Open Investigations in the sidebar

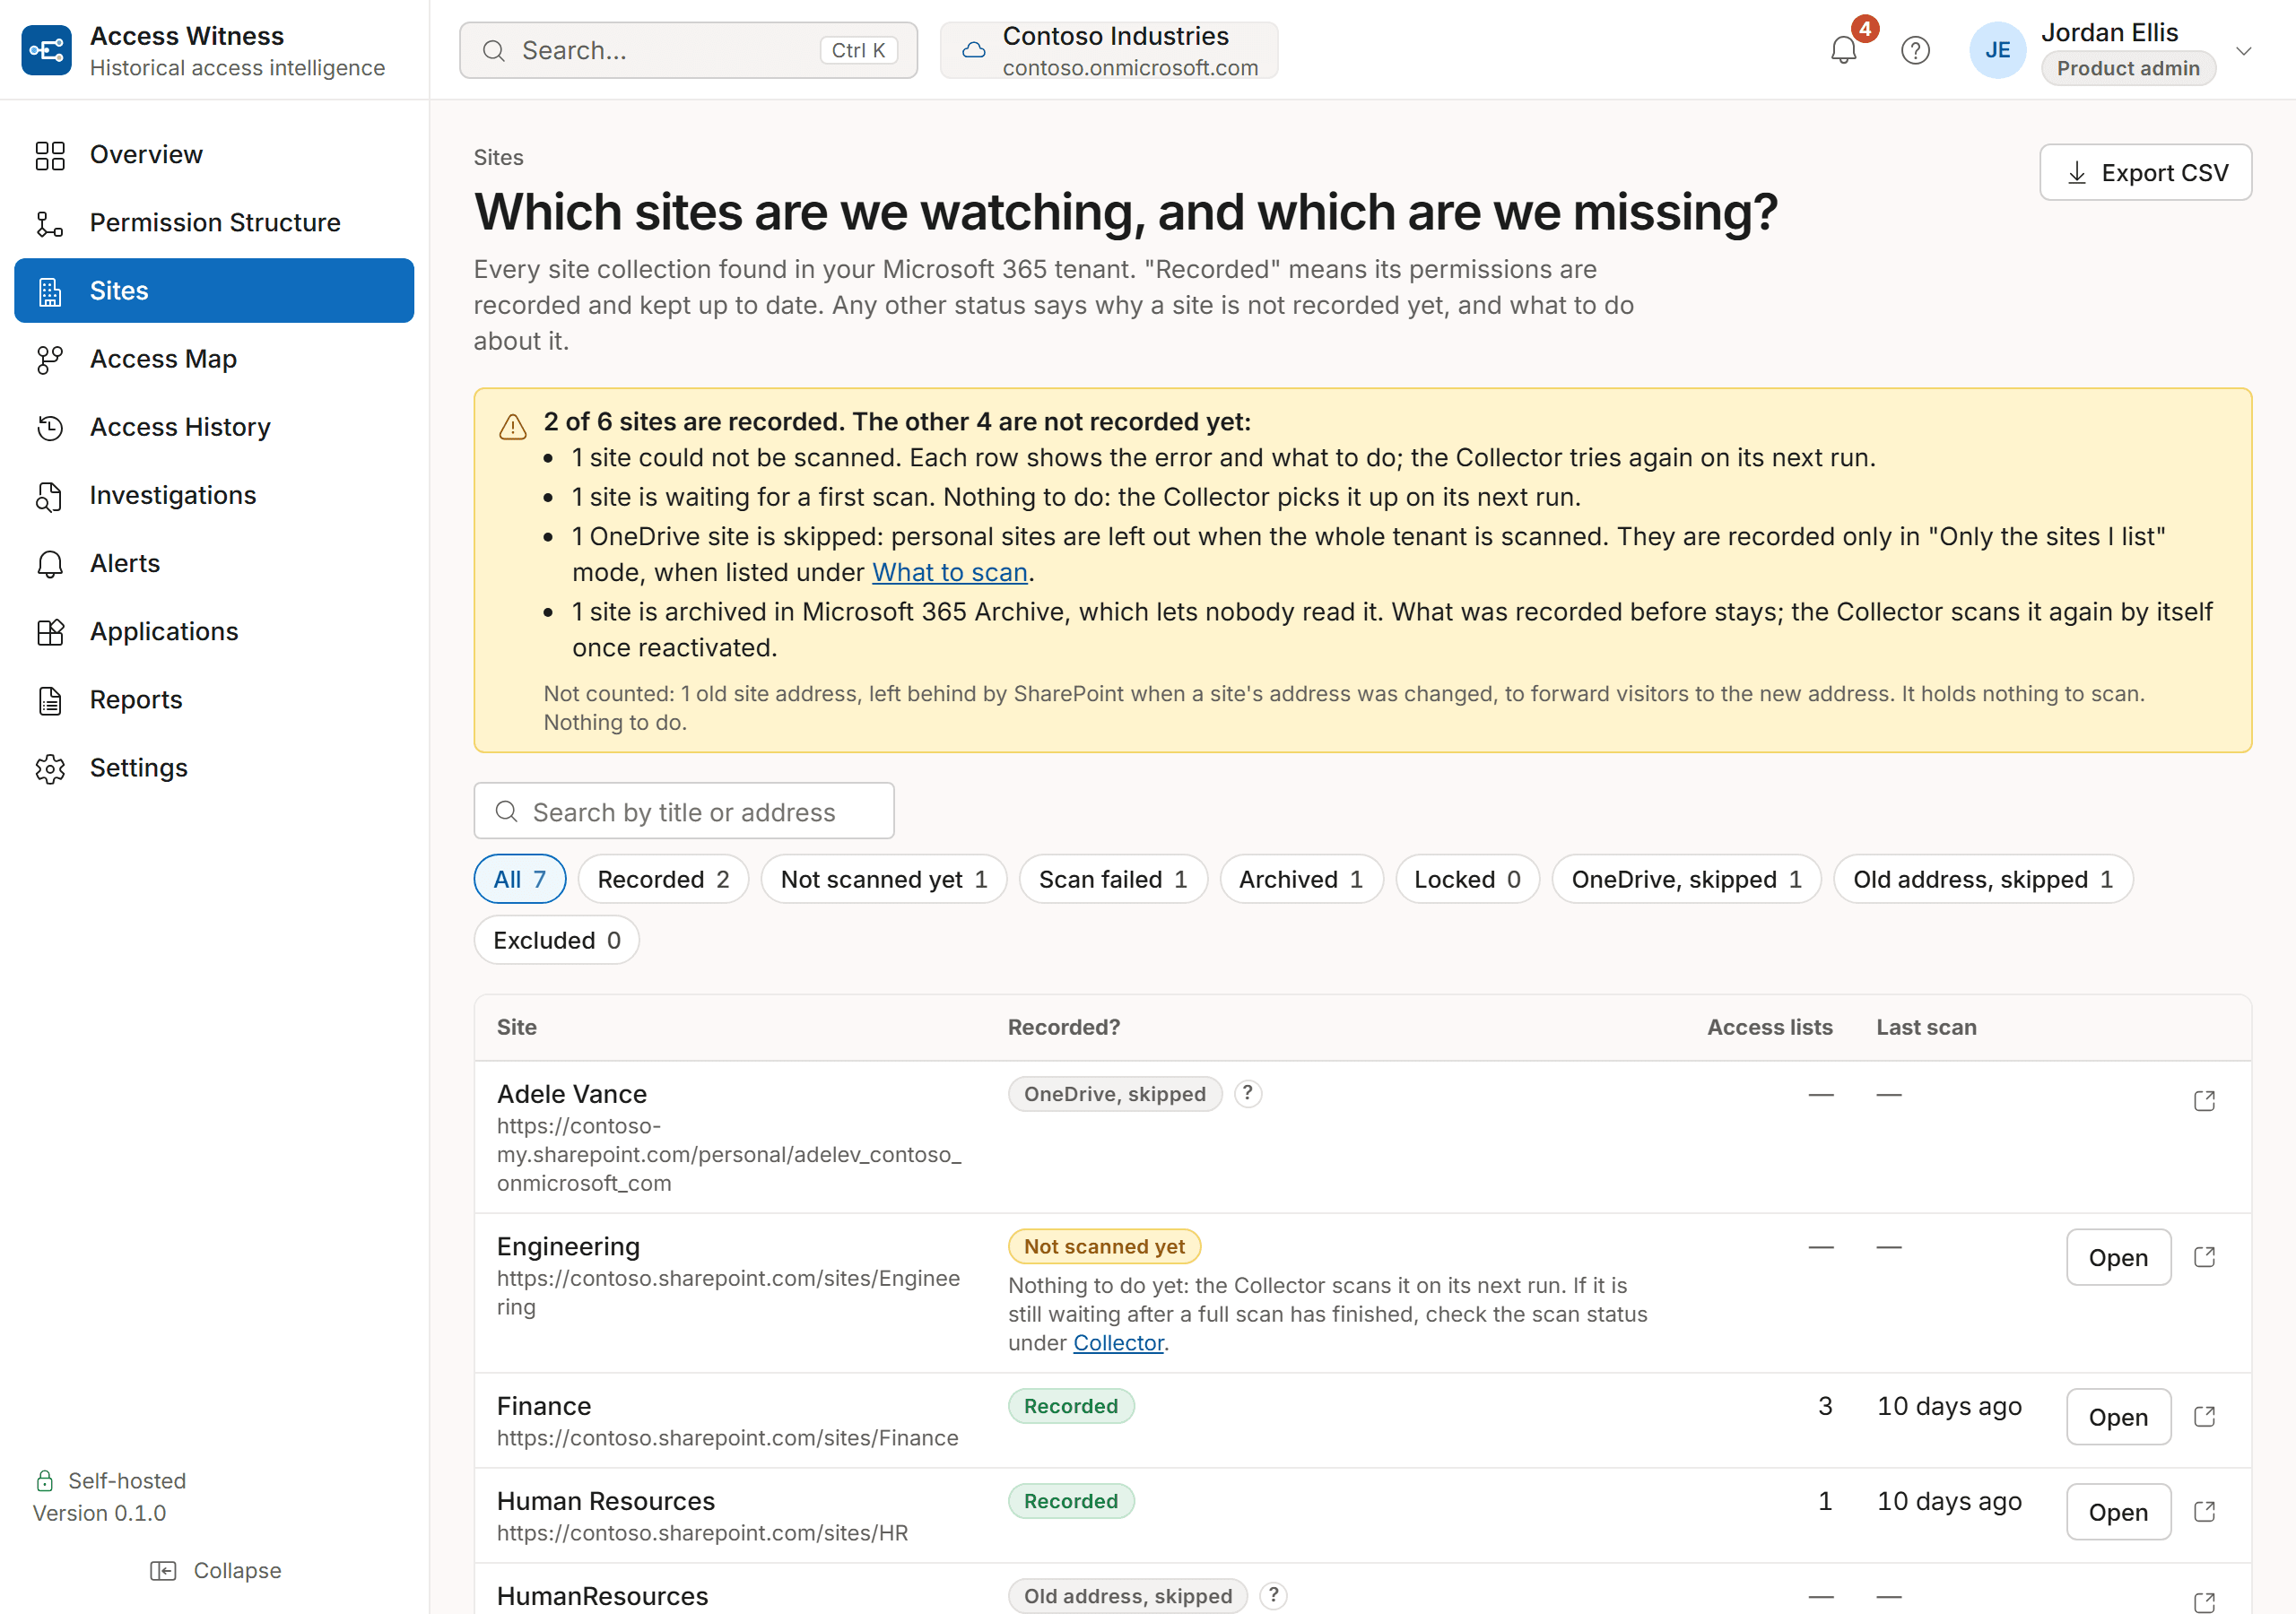pos(214,494)
